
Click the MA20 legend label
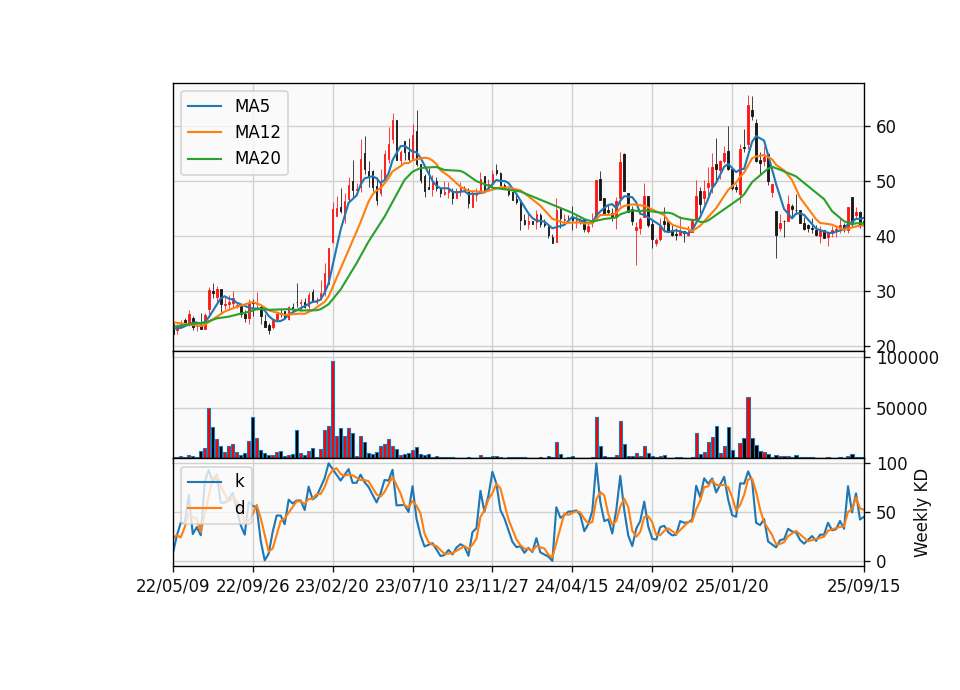click(257, 158)
